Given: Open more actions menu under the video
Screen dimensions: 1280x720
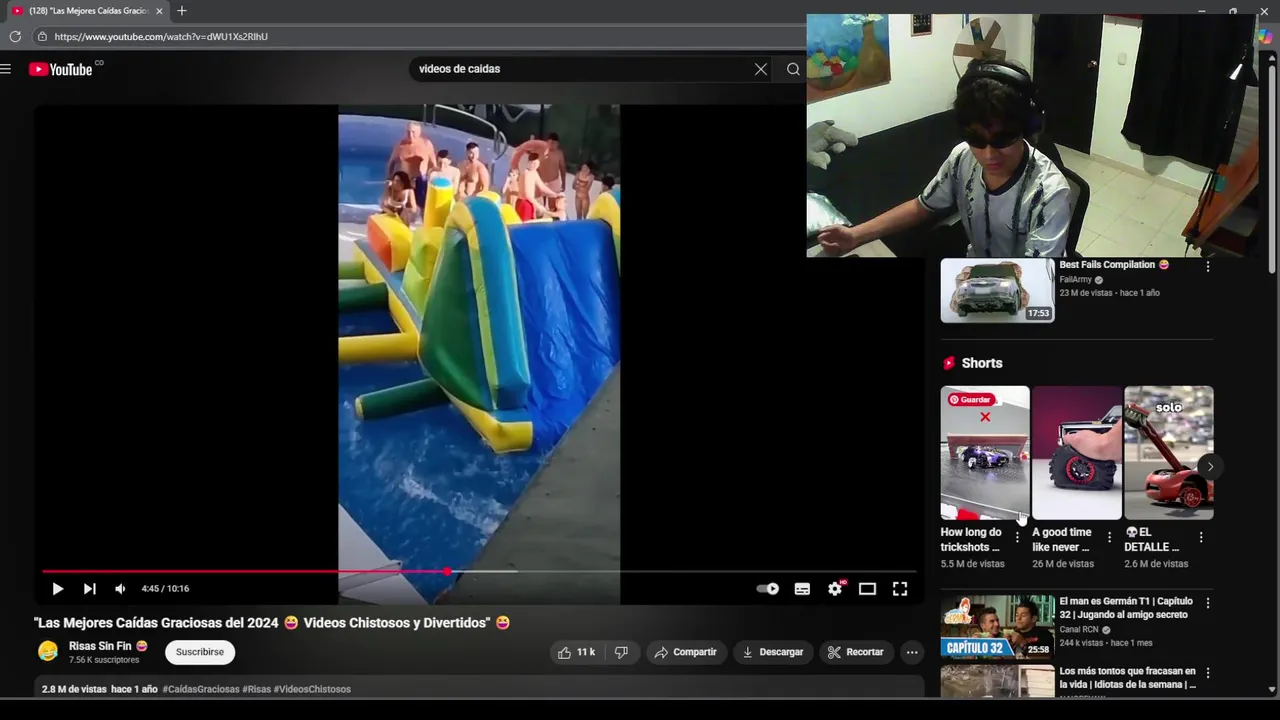Looking at the screenshot, I should pos(912,652).
